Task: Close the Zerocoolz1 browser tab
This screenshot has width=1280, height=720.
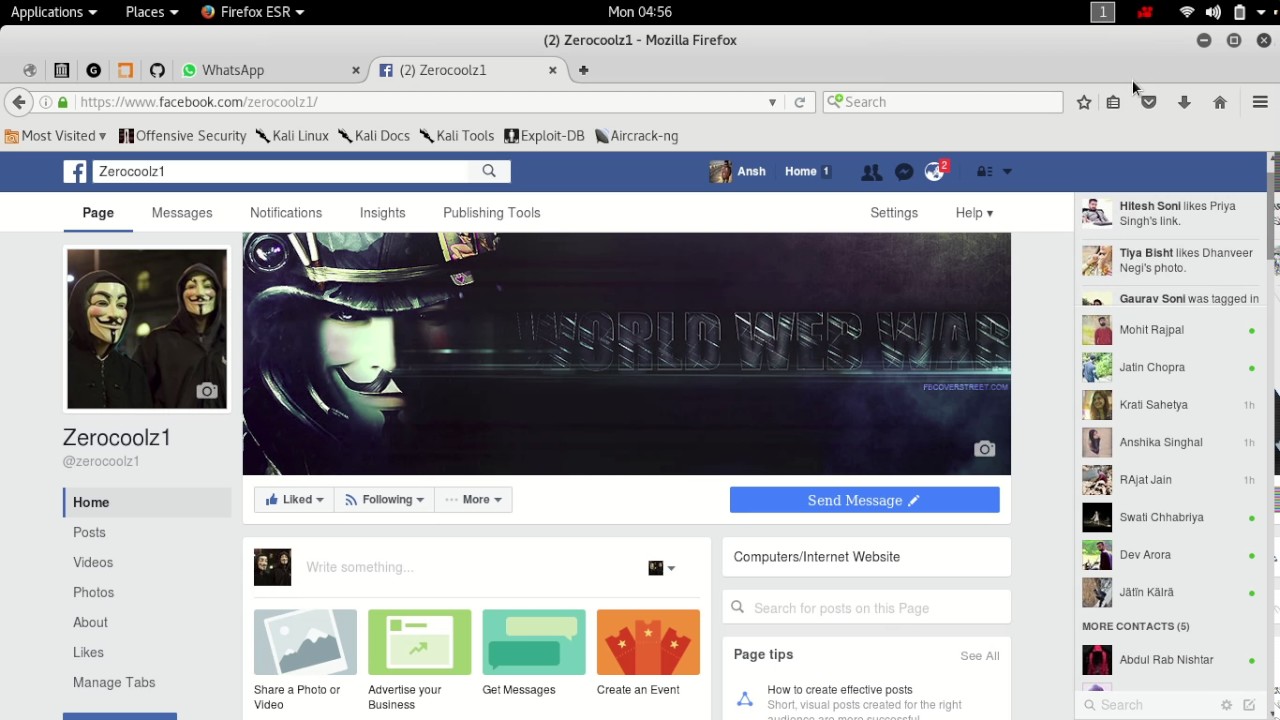Action: (552, 70)
